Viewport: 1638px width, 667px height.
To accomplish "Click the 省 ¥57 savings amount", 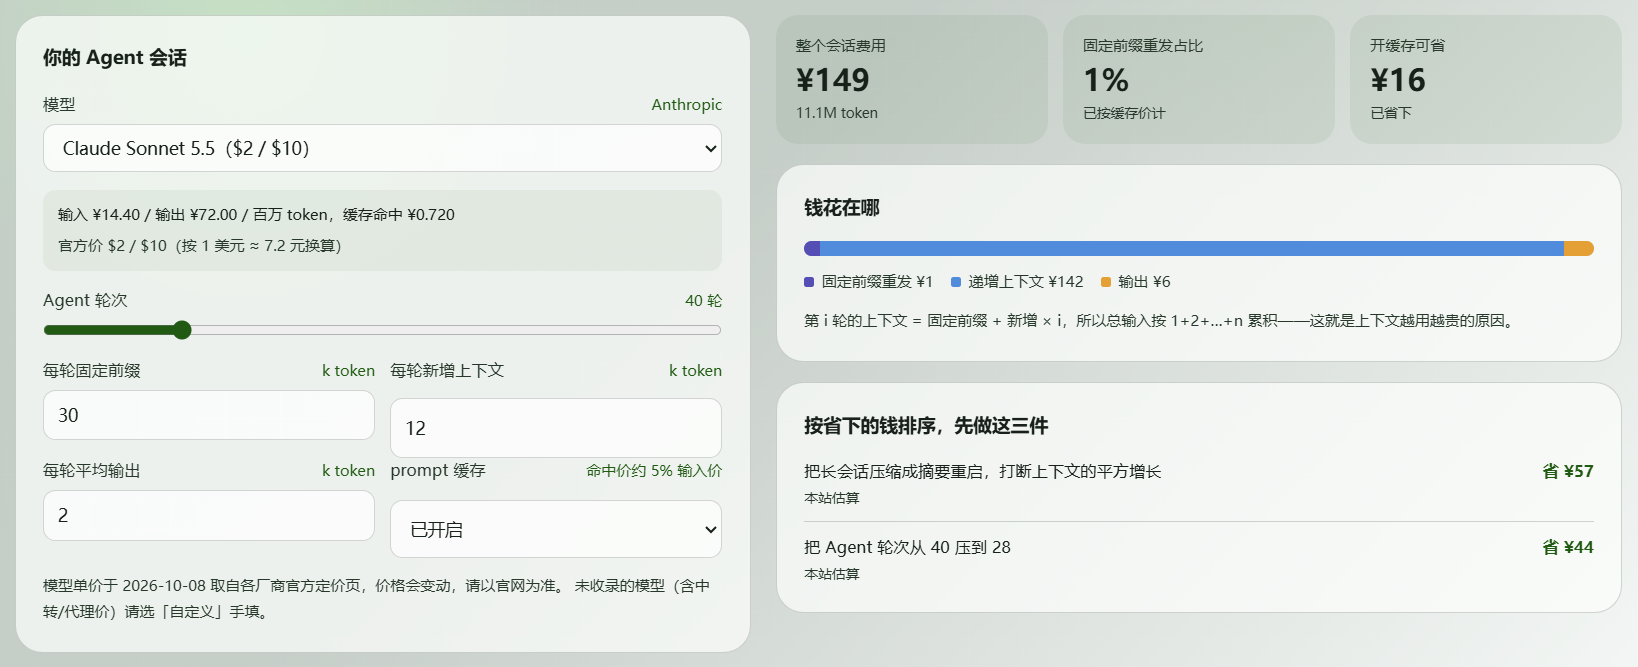I will (1568, 471).
